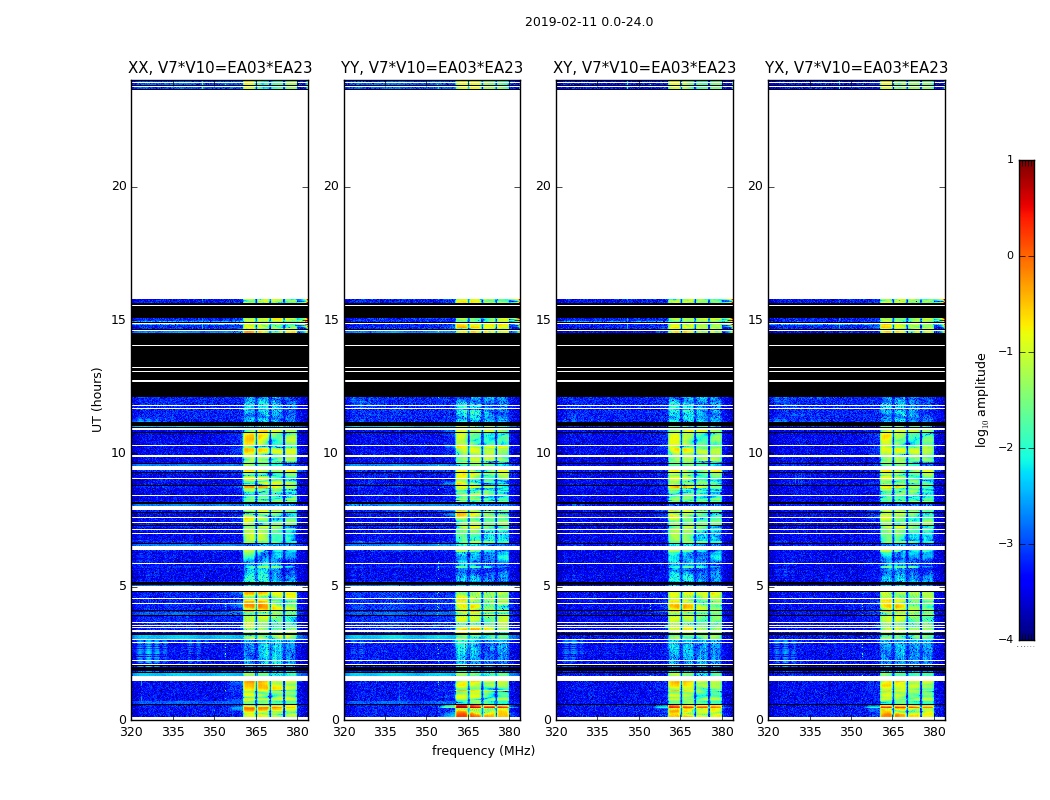This screenshot has width=1050, height=800.
Task: Click the 20 hour tick left of XX panel
Action: 119,186
